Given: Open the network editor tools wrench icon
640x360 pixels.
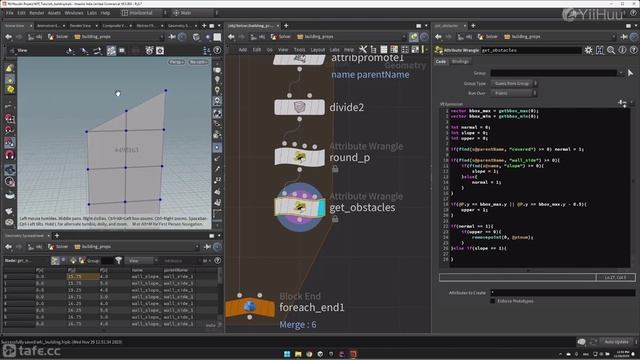Looking at the screenshot, I should tap(362, 50).
